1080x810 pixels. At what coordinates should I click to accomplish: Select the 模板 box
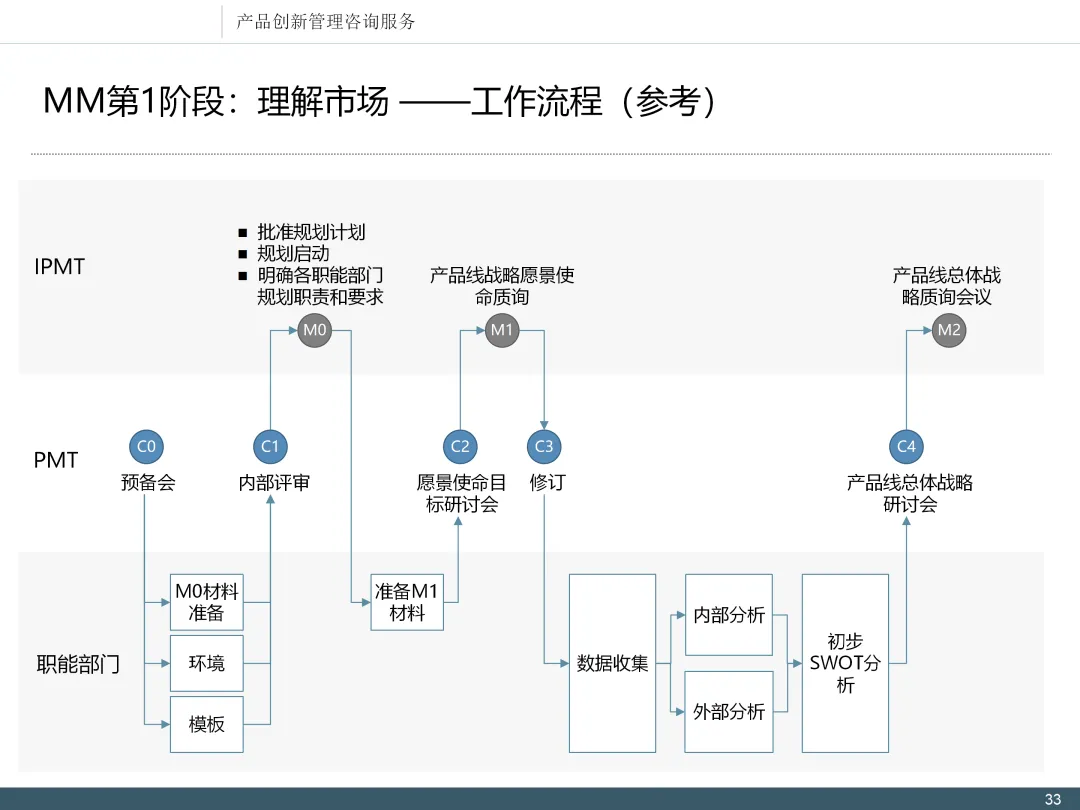[207, 724]
